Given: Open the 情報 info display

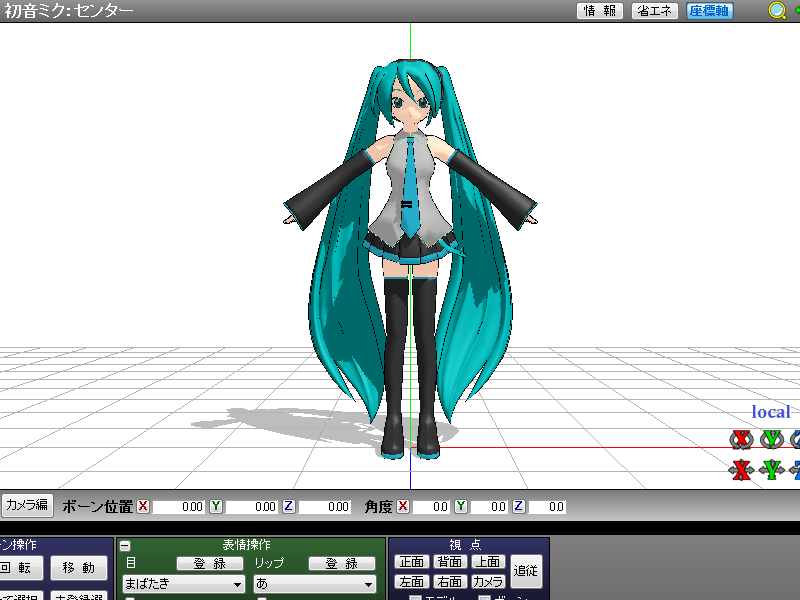Looking at the screenshot, I should click(599, 11).
